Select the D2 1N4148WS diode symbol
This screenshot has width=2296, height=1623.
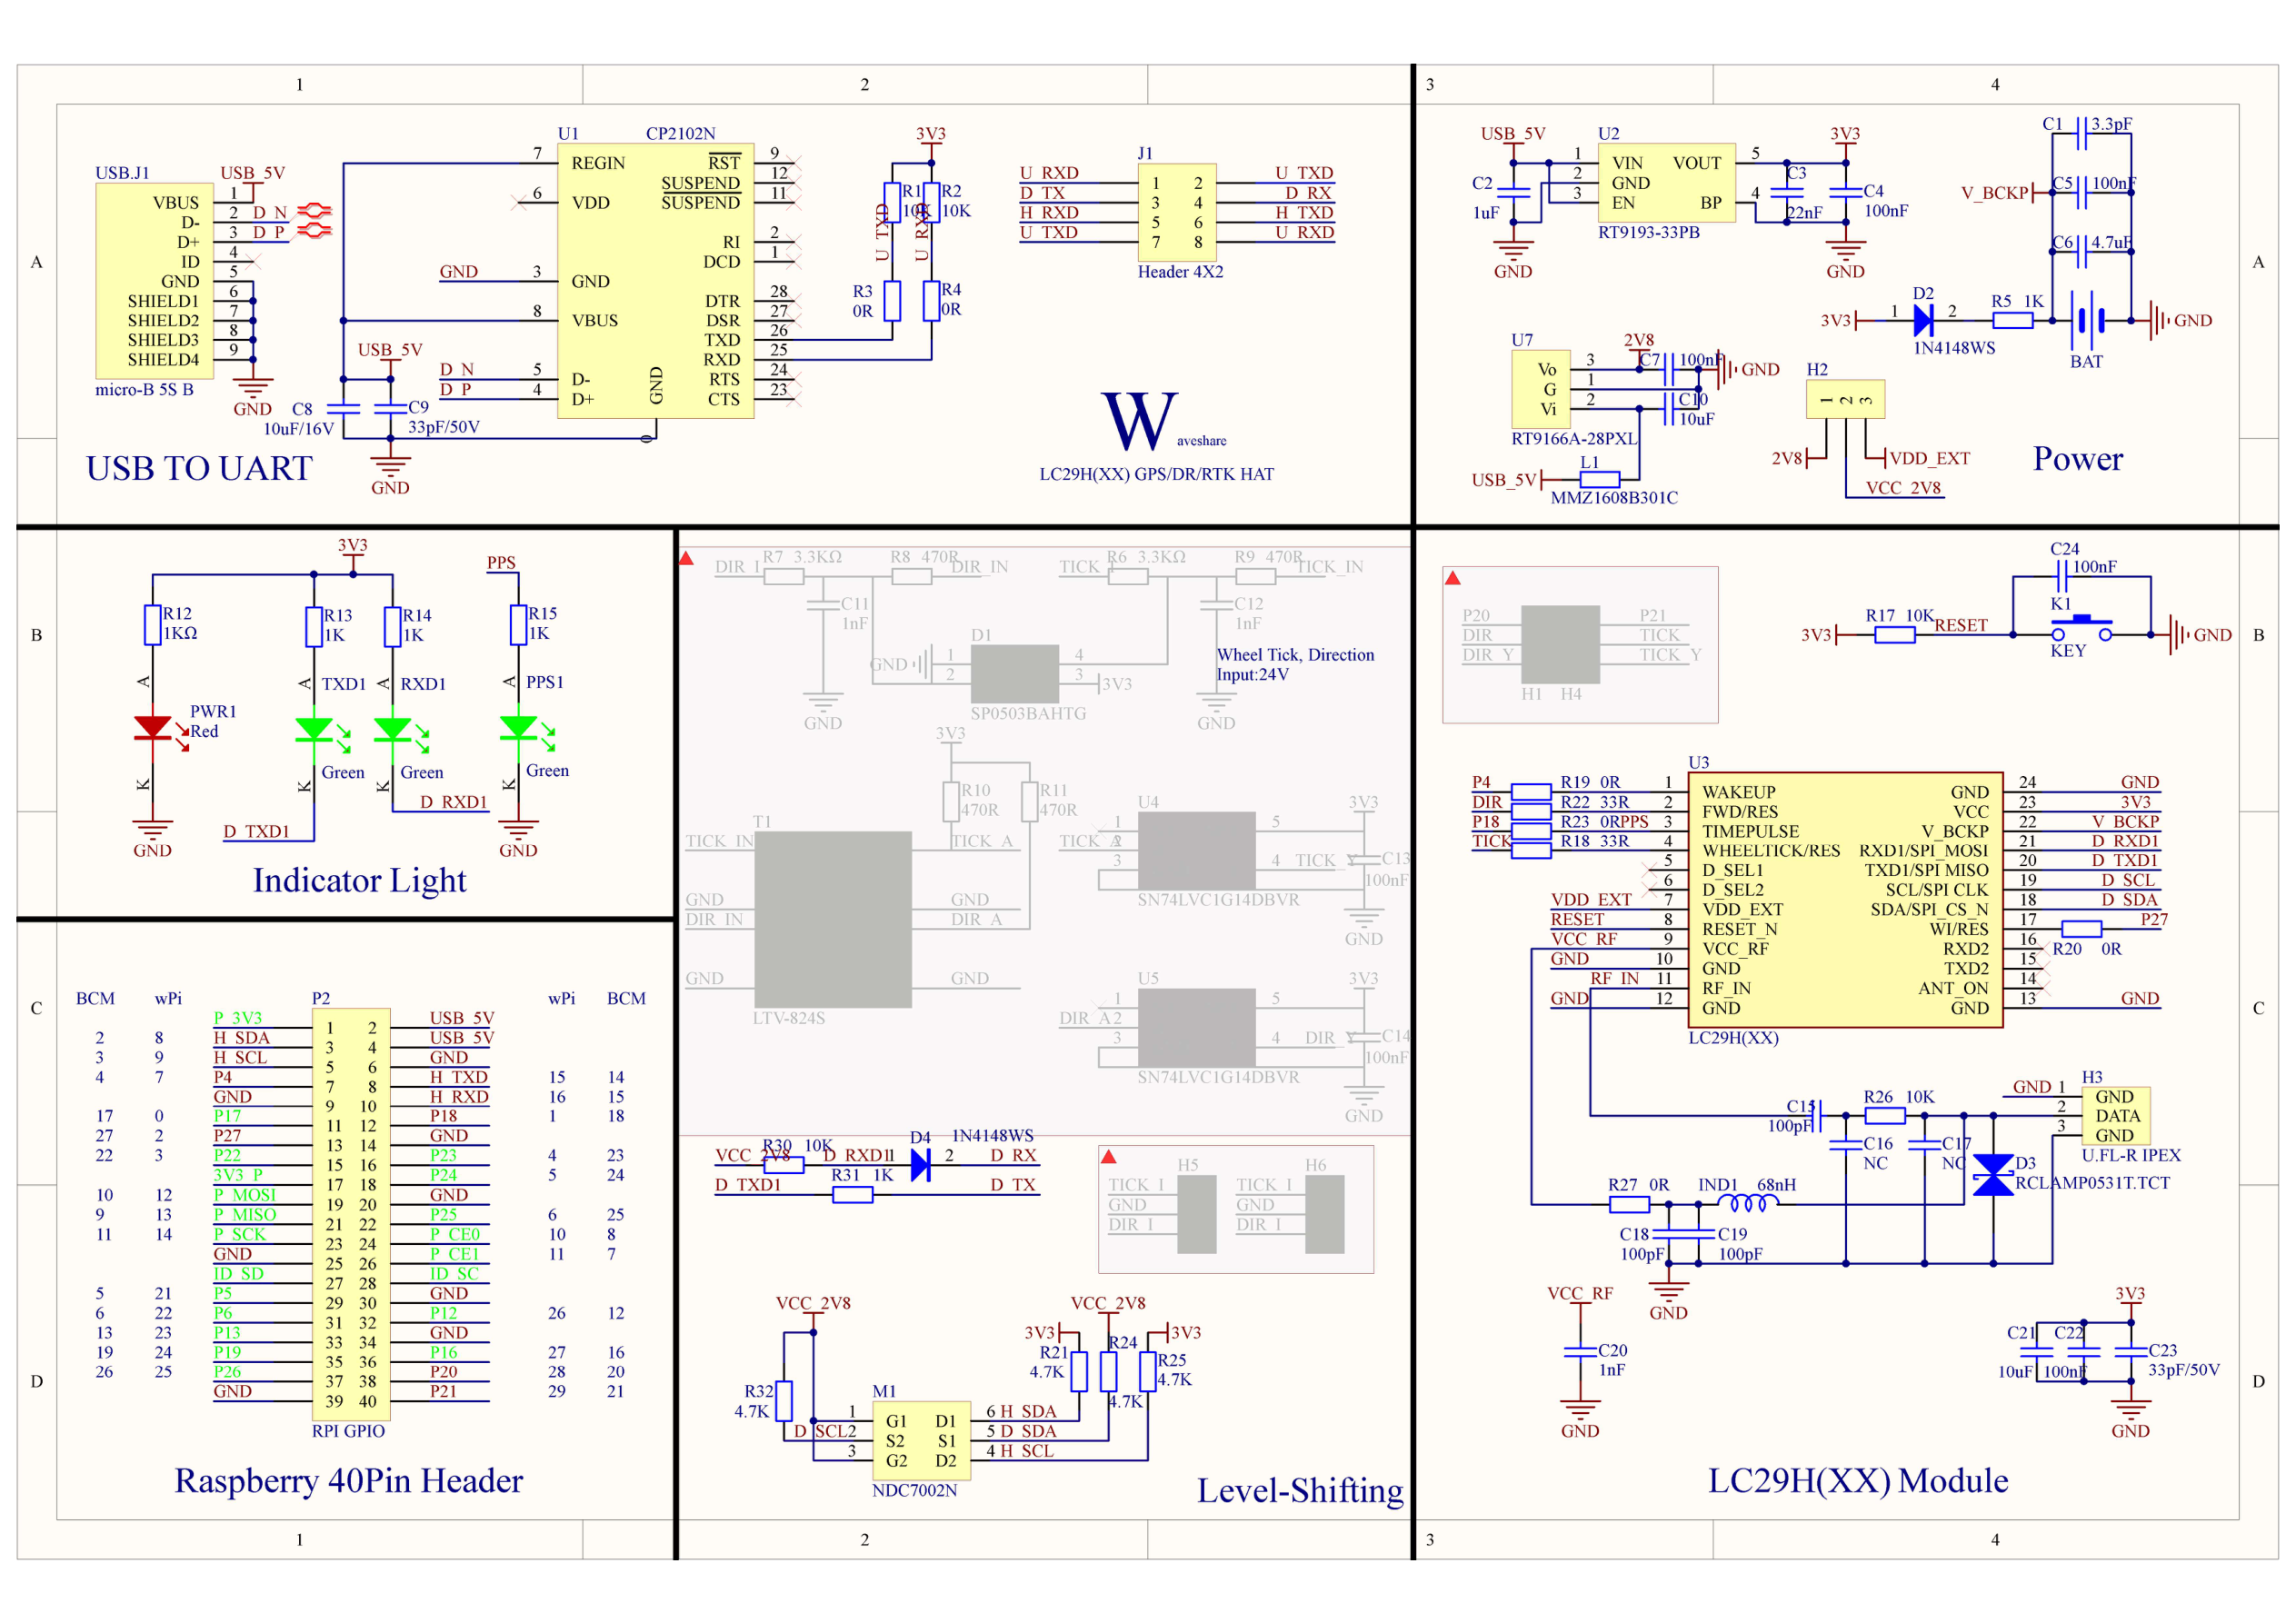pyautogui.click(x=1922, y=320)
